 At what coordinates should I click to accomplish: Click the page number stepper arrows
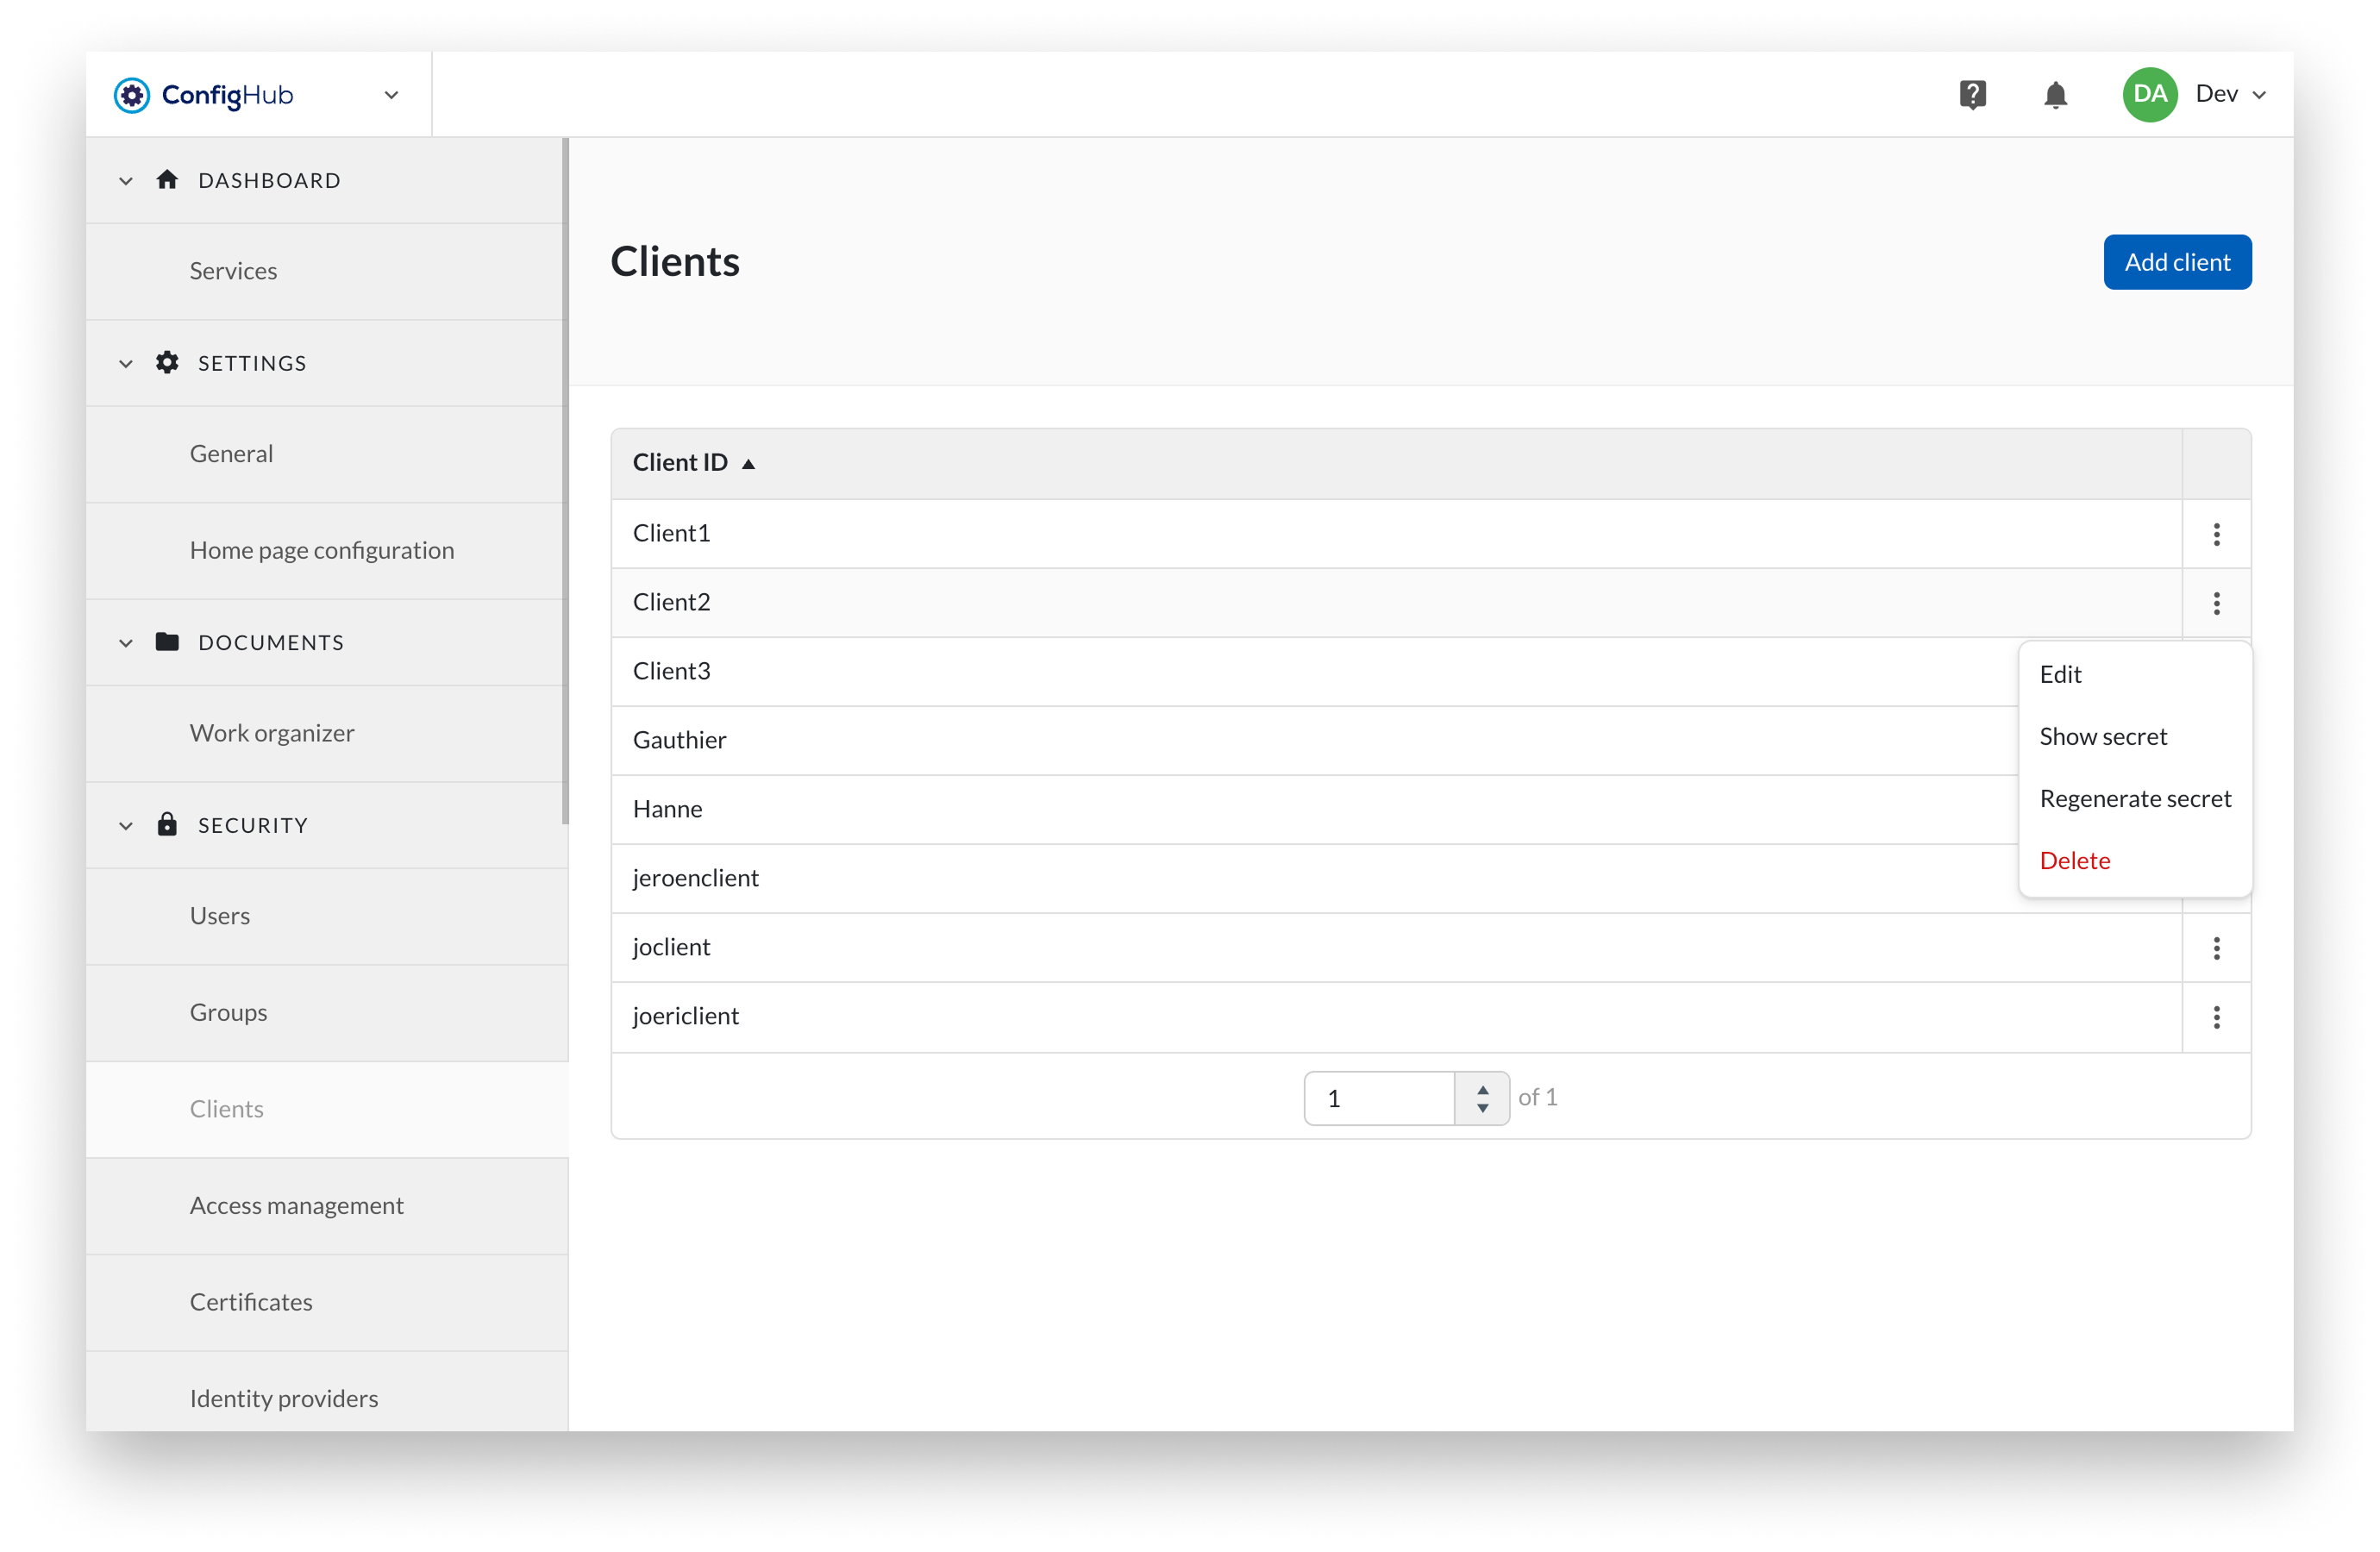pos(1482,1098)
